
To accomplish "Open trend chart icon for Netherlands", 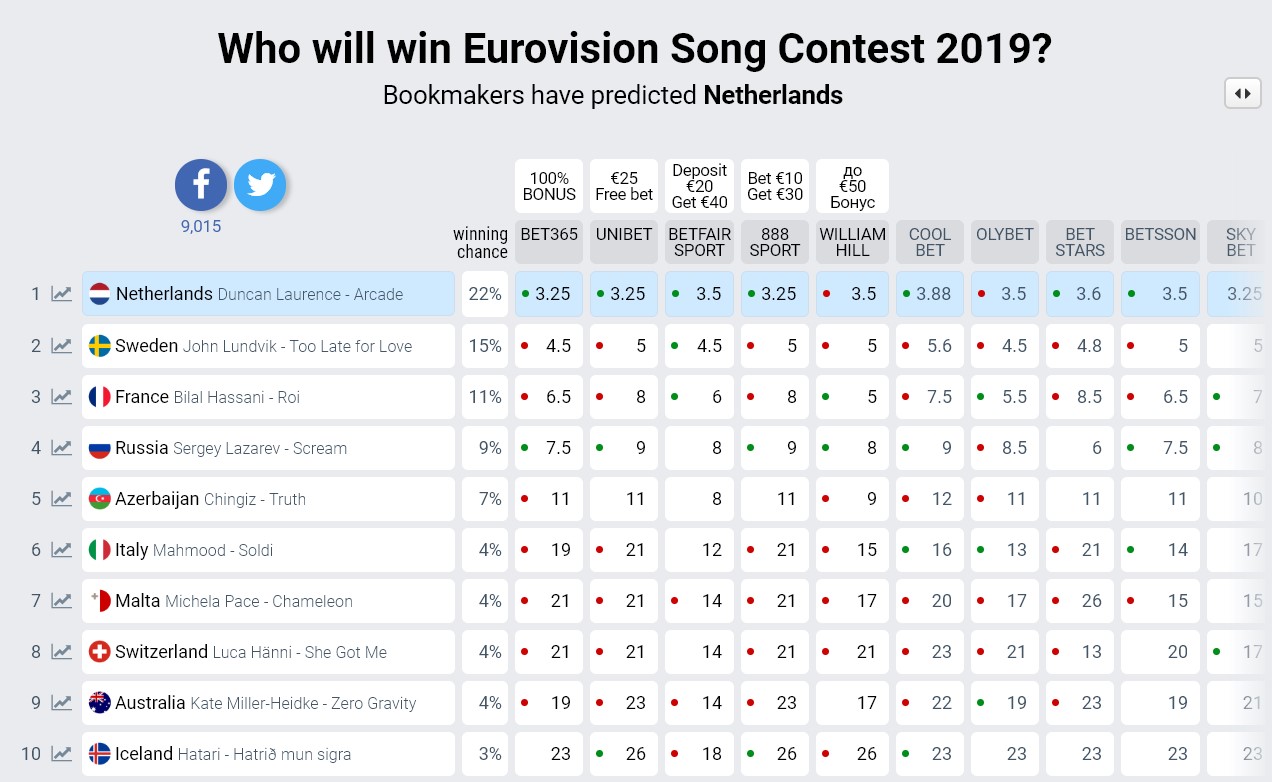I will pos(62,294).
